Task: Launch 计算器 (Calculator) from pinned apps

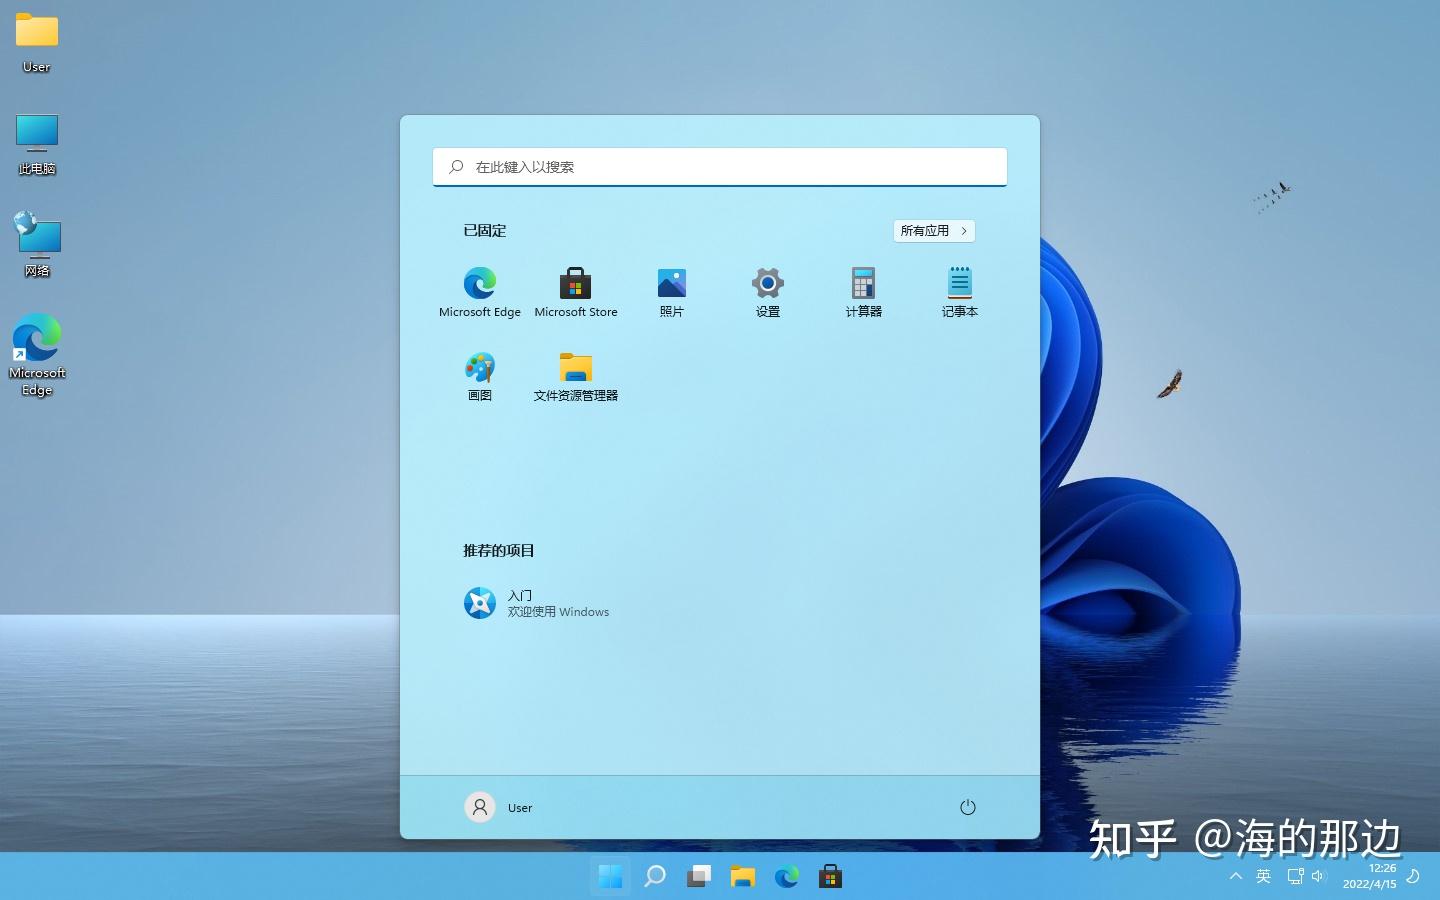Action: (x=863, y=290)
